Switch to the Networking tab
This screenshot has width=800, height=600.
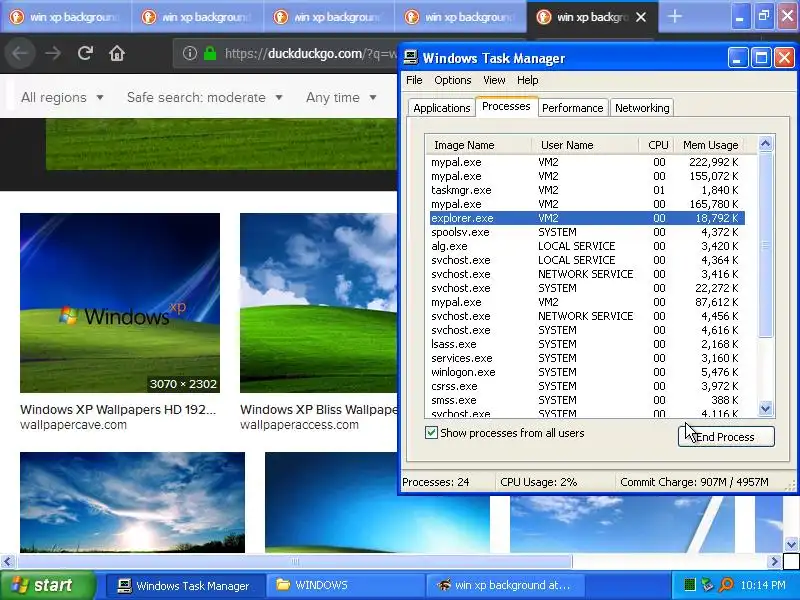[x=642, y=108]
